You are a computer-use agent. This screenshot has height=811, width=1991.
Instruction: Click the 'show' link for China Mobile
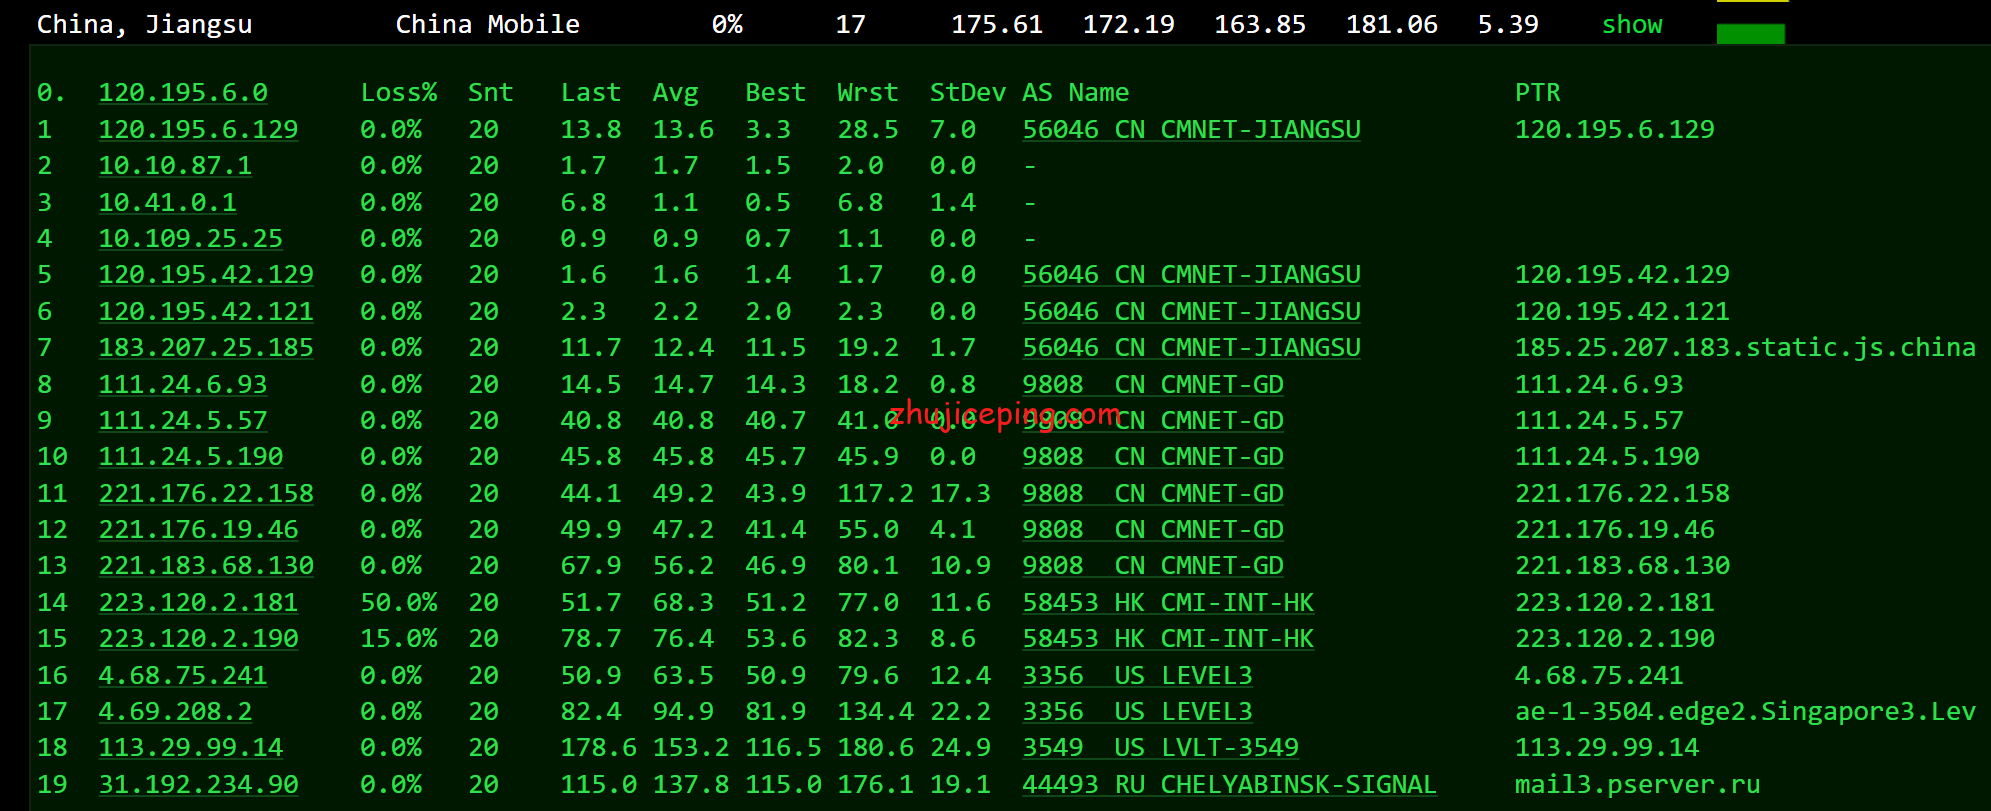point(1632,25)
